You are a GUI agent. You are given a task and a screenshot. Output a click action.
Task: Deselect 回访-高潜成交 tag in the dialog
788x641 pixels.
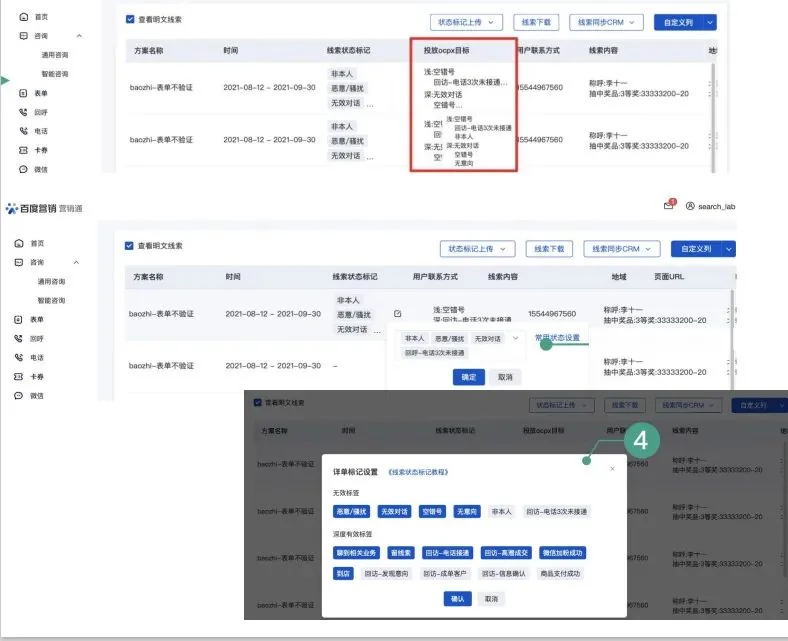coord(506,553)
